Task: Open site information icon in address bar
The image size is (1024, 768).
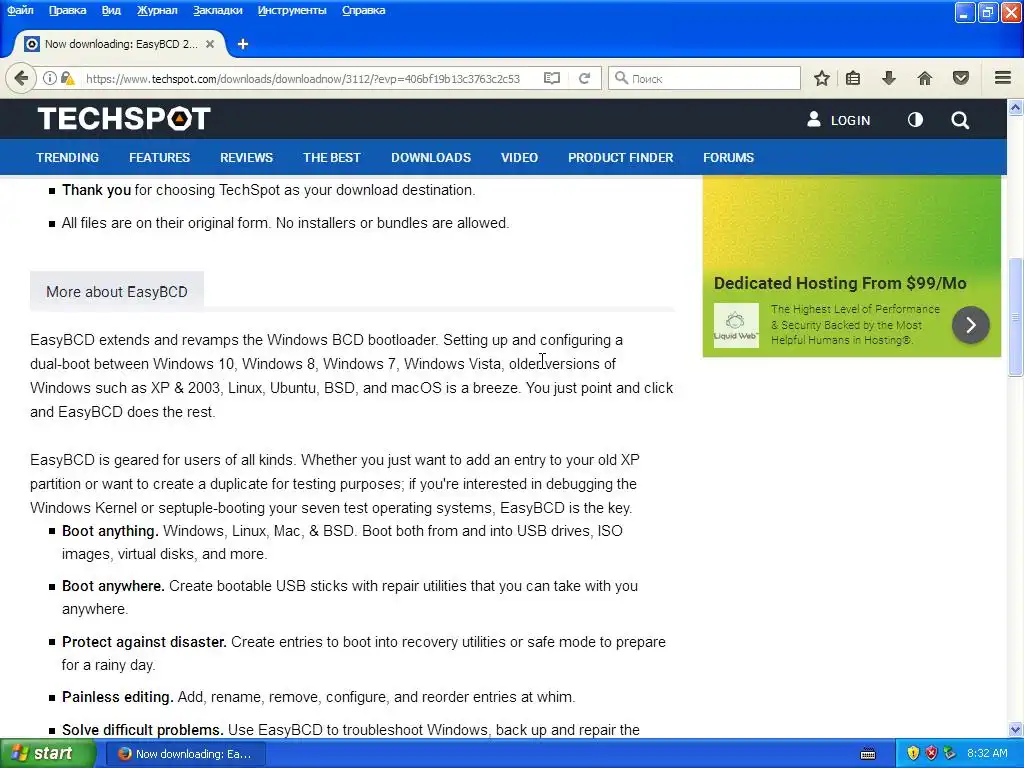Action: (x=50, y=78)
